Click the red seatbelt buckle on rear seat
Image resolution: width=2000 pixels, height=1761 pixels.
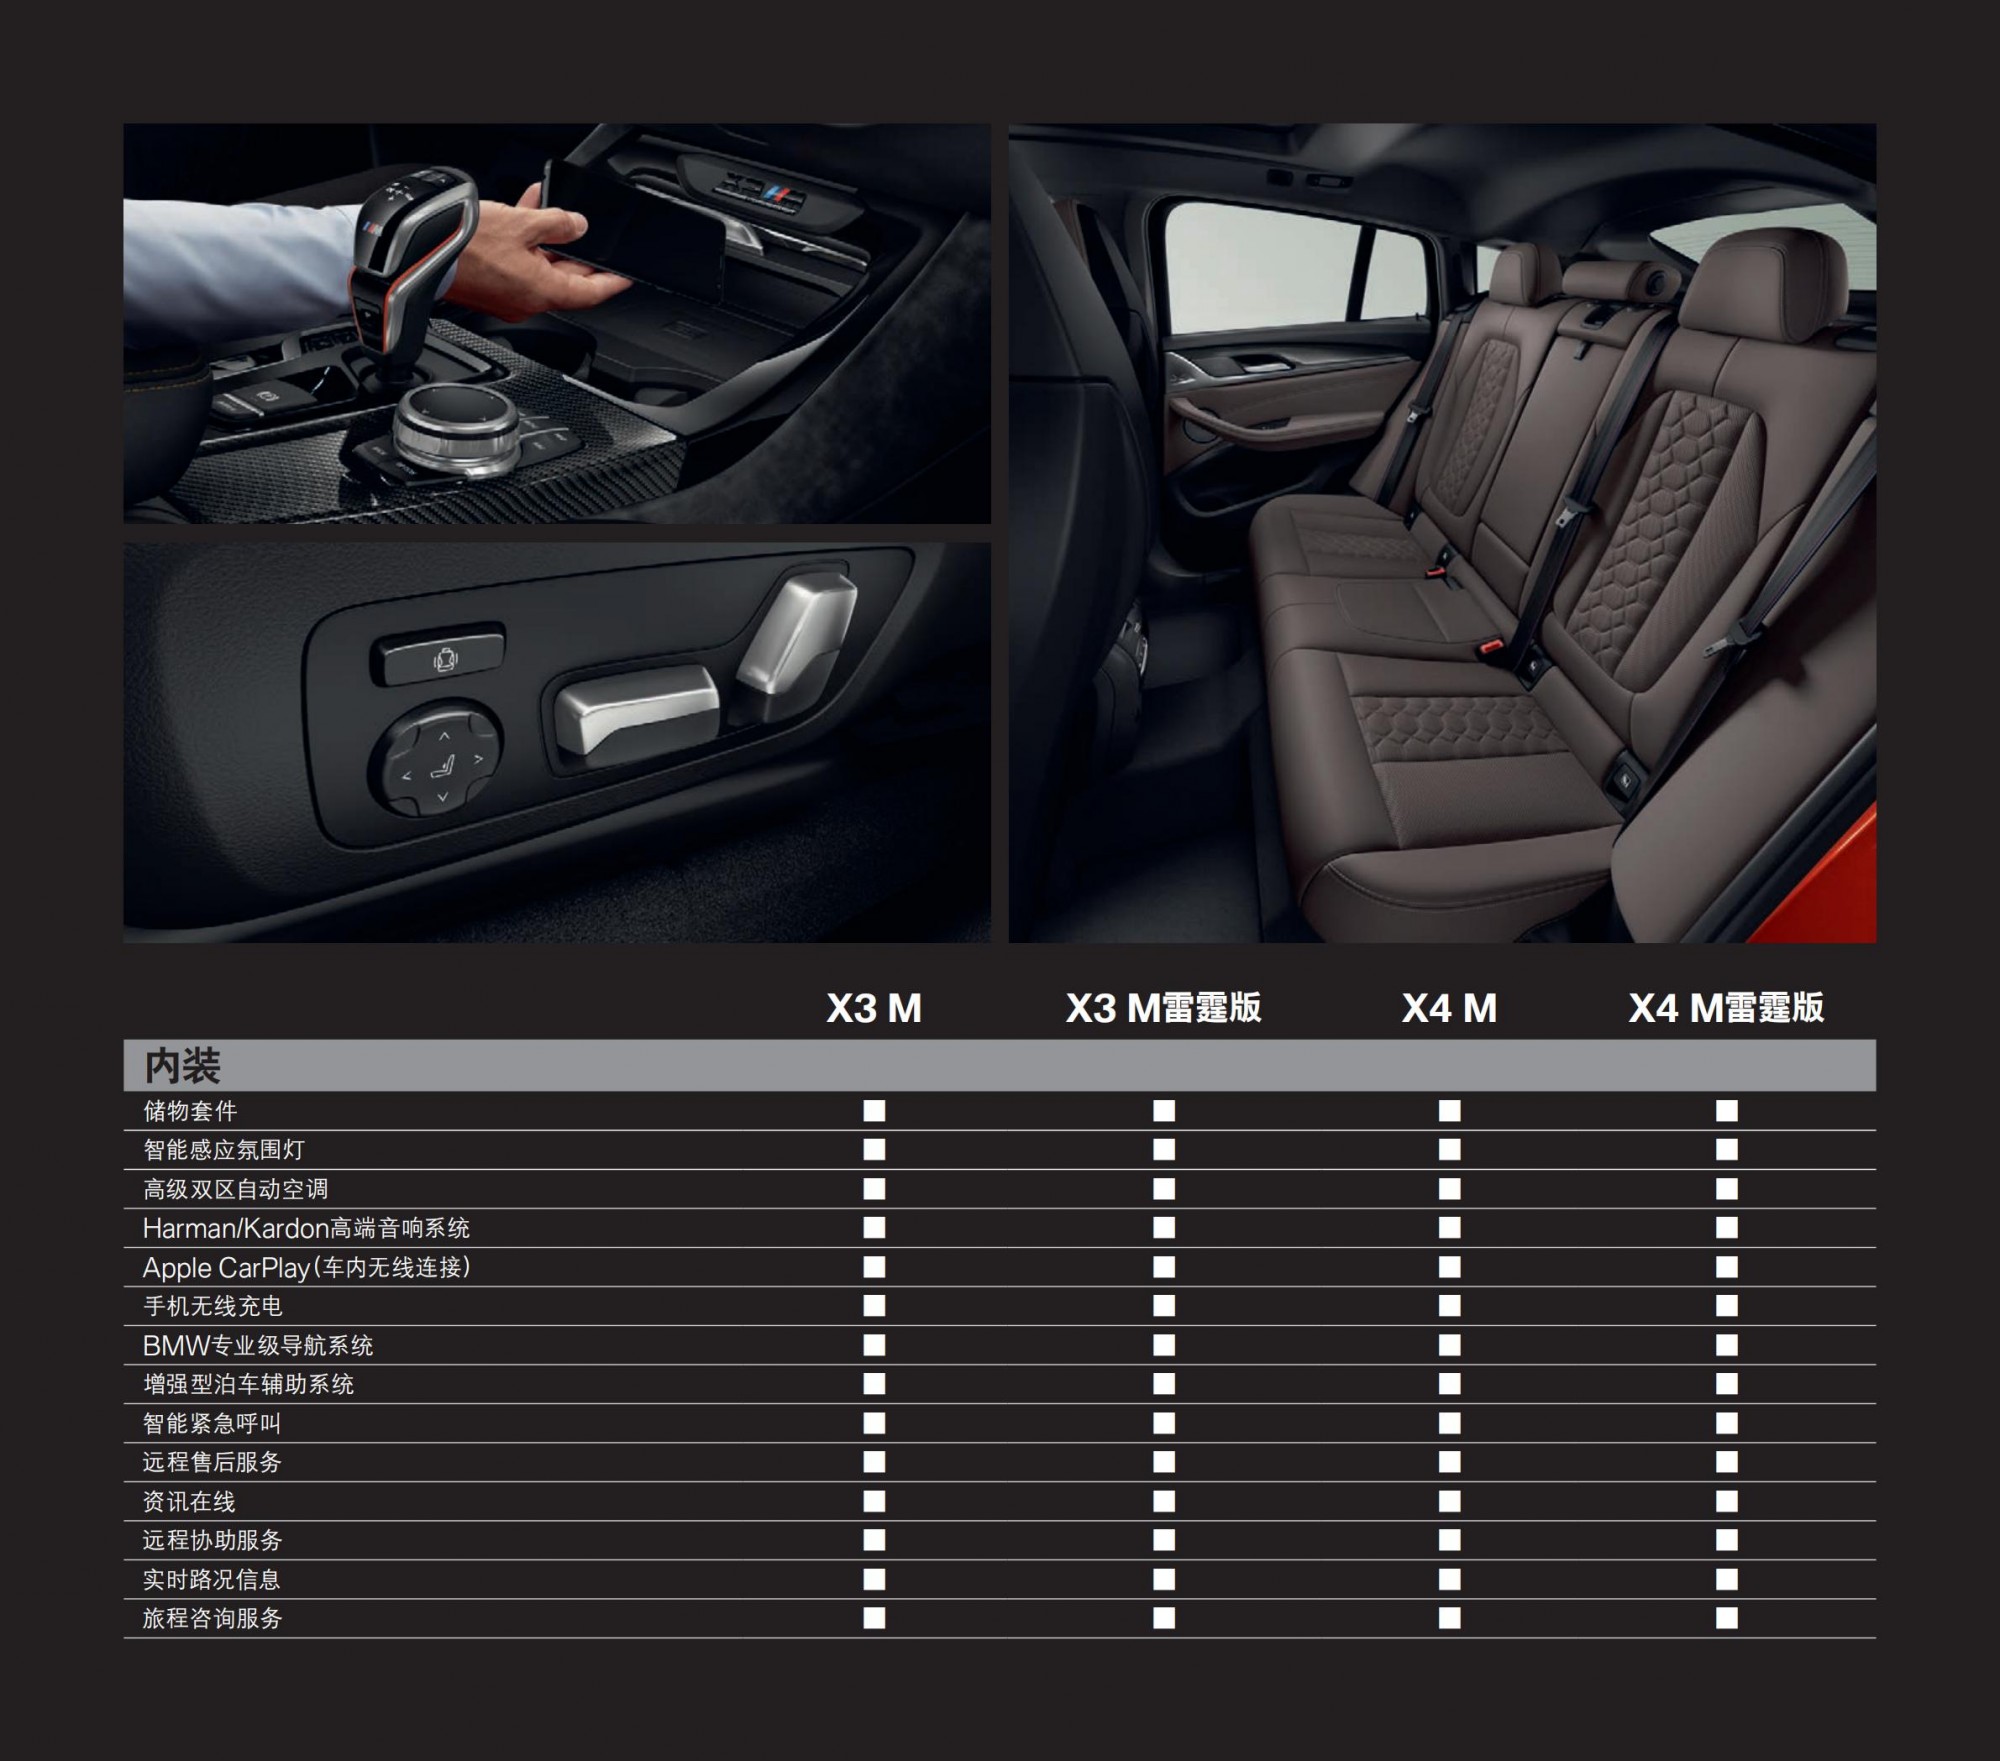(1492, 647)
